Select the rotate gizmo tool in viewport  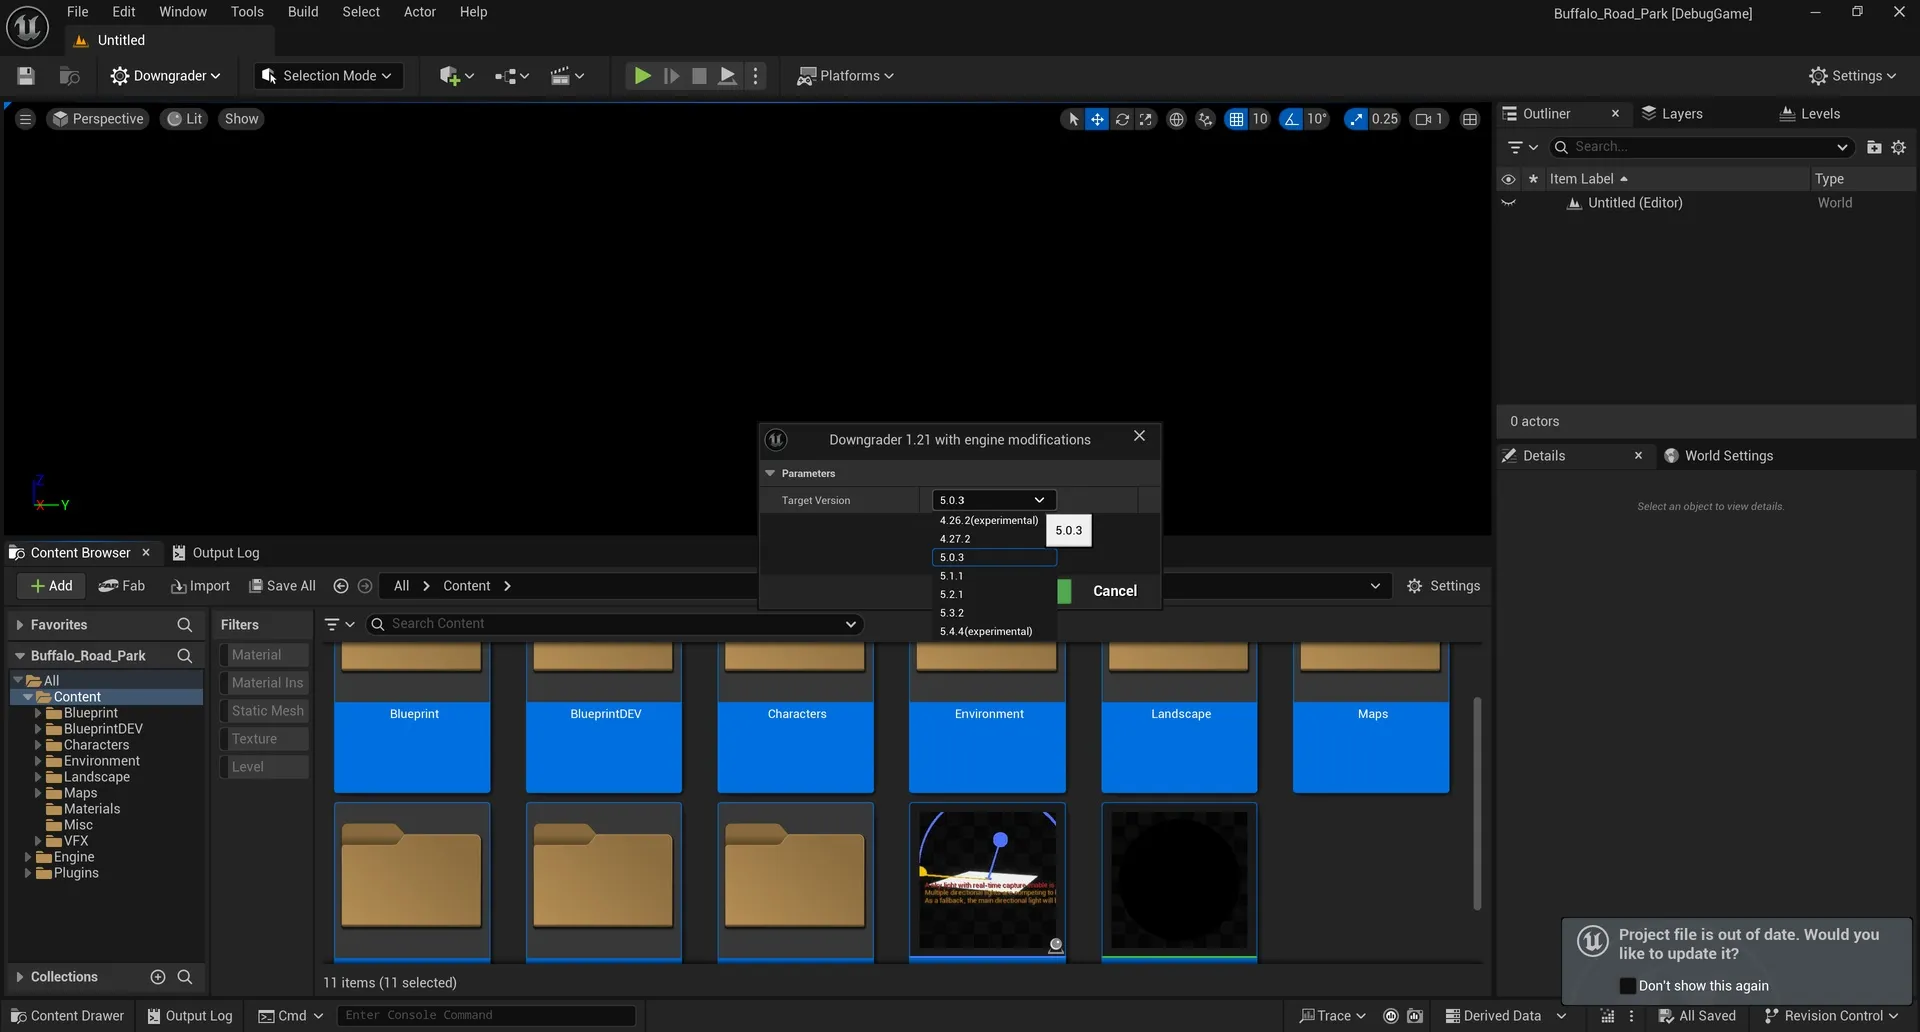pyautogui.click(x=1122, y=119)
